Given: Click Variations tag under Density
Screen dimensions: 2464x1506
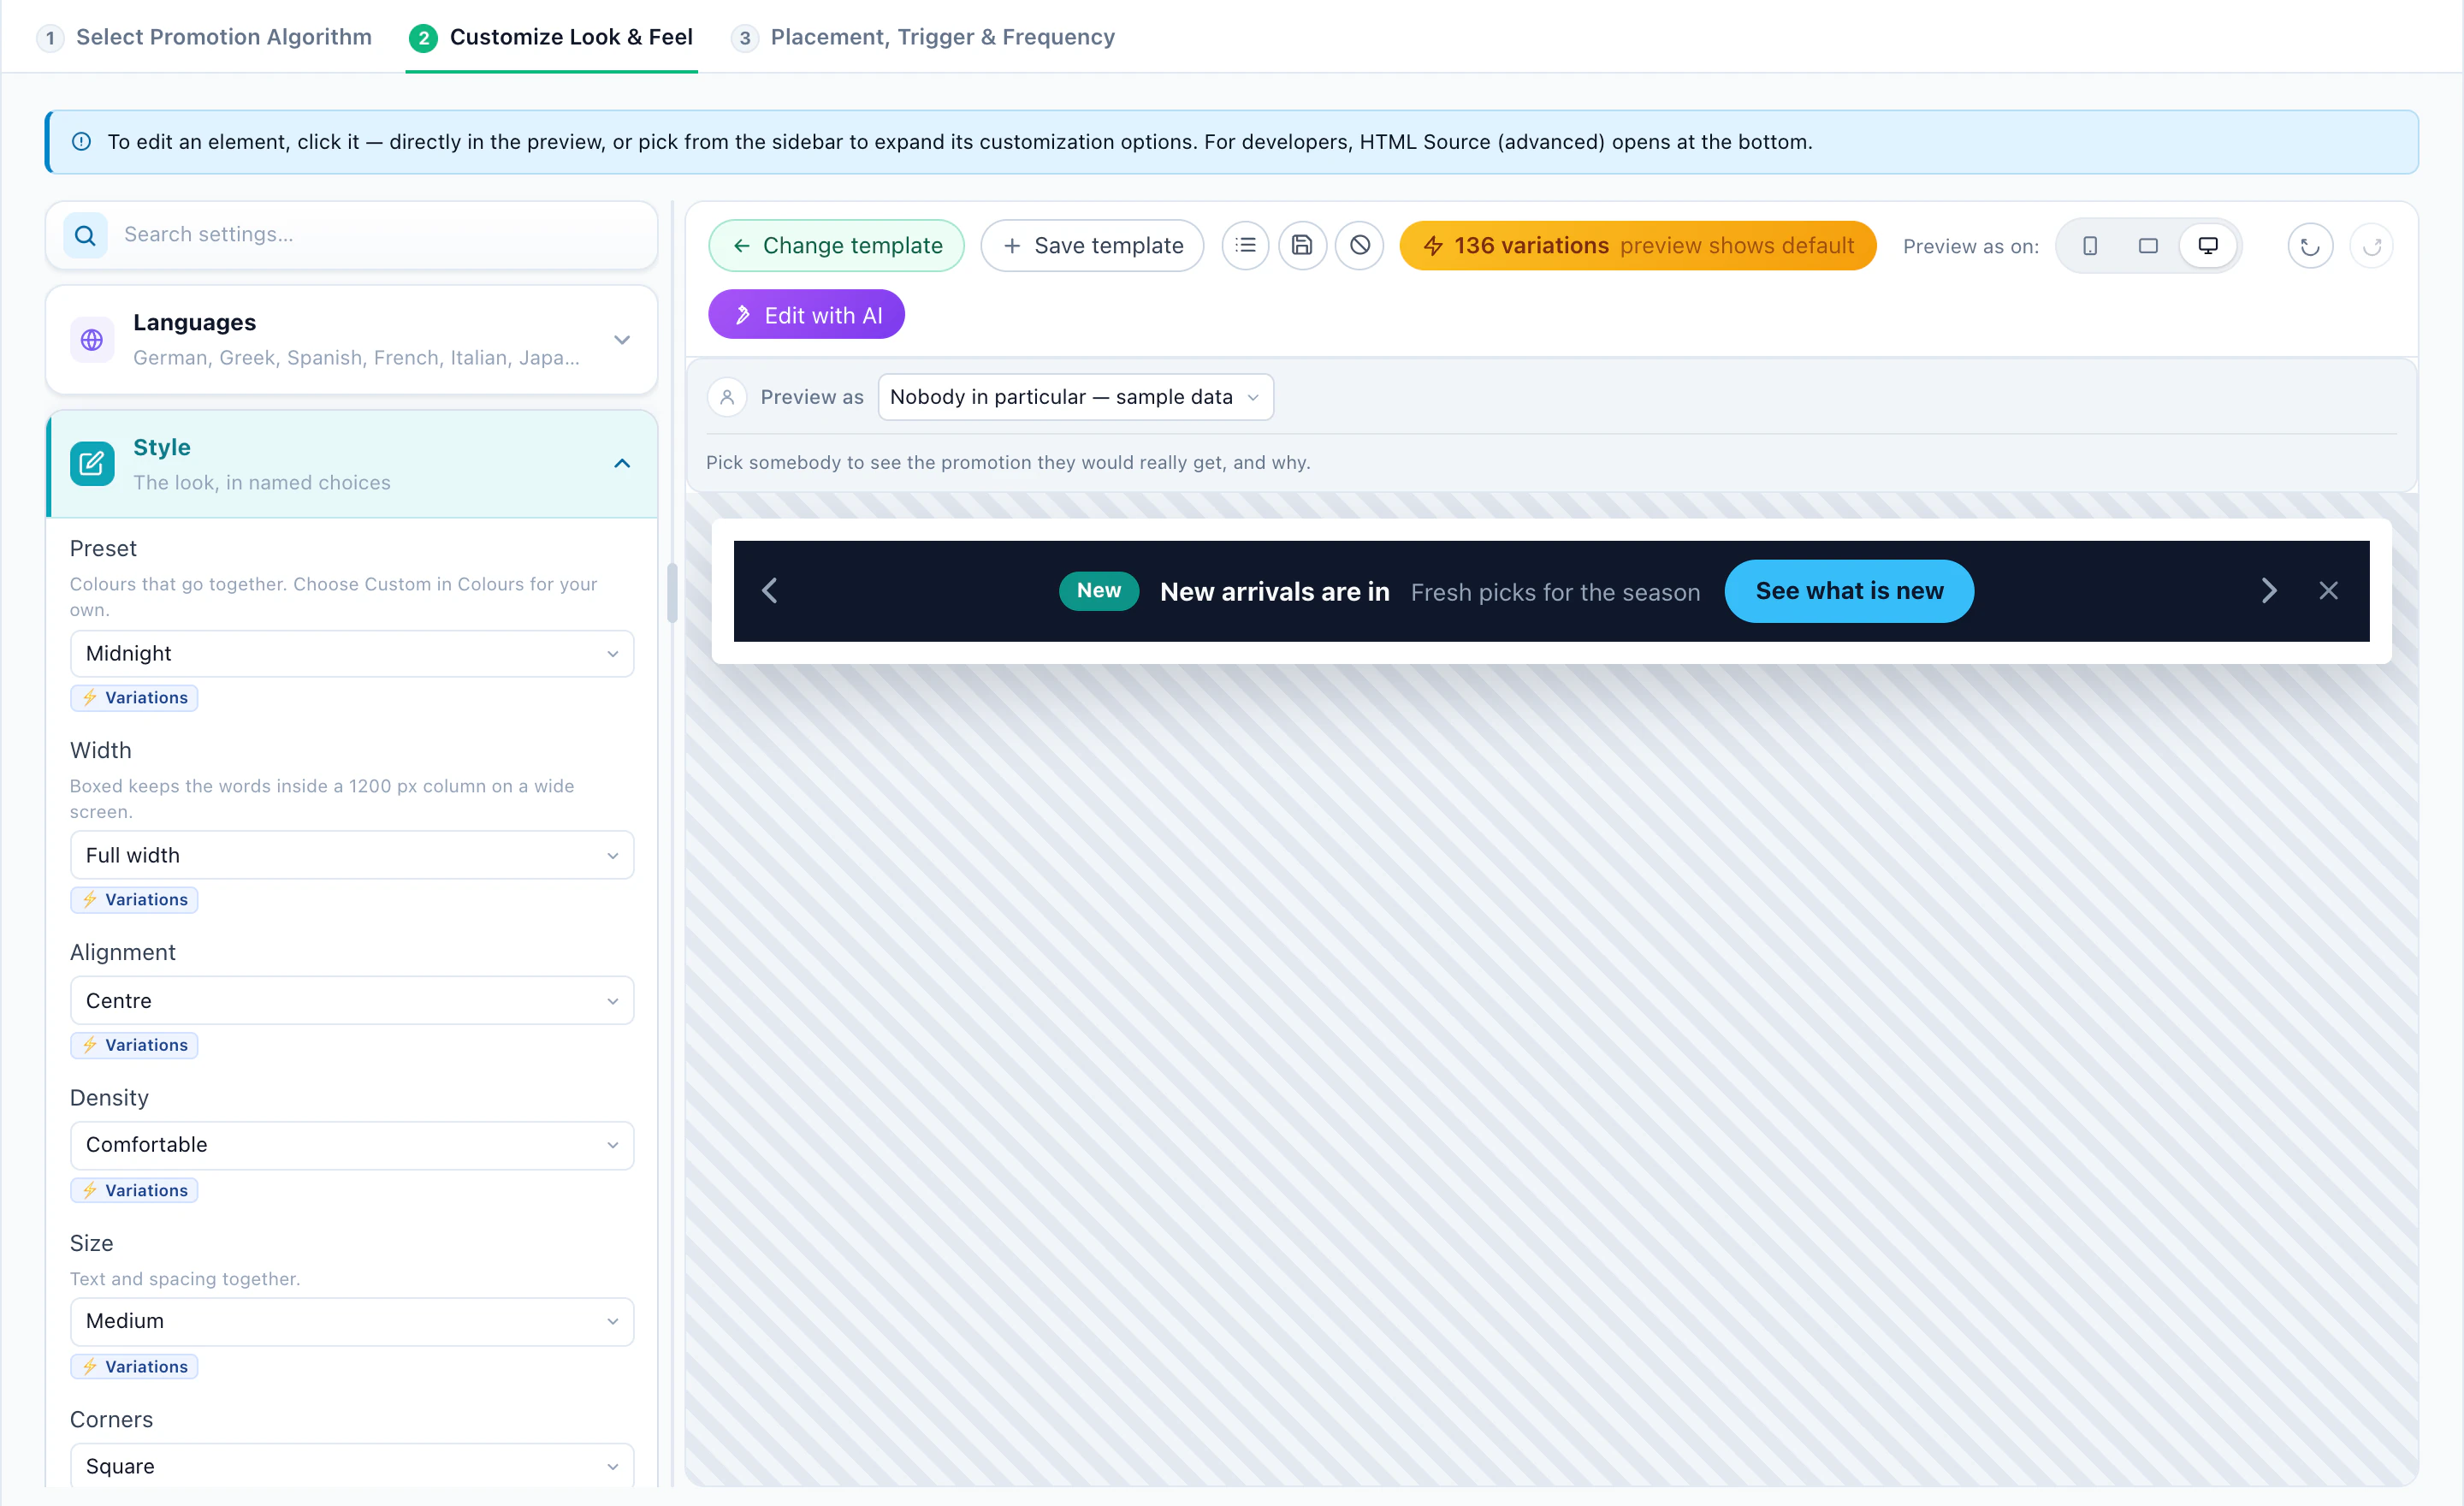Looking at the screenshot, I should click(134, 1190).
